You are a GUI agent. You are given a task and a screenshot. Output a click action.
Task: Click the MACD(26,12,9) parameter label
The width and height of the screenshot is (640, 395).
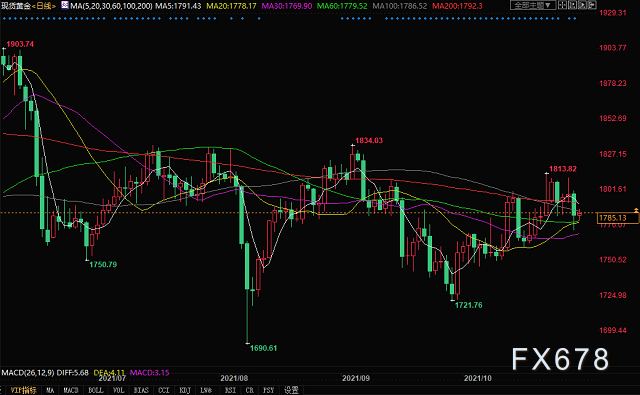pos(28,373)
